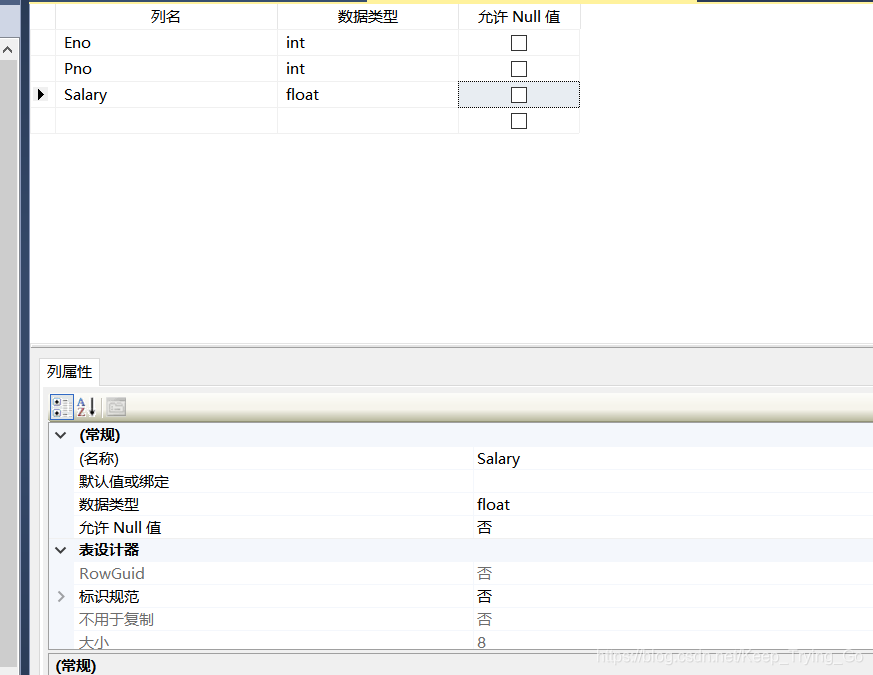Screen dimensions: 873x675
Task: Collapse the (常规) property group
Action: tap(61, 435)
